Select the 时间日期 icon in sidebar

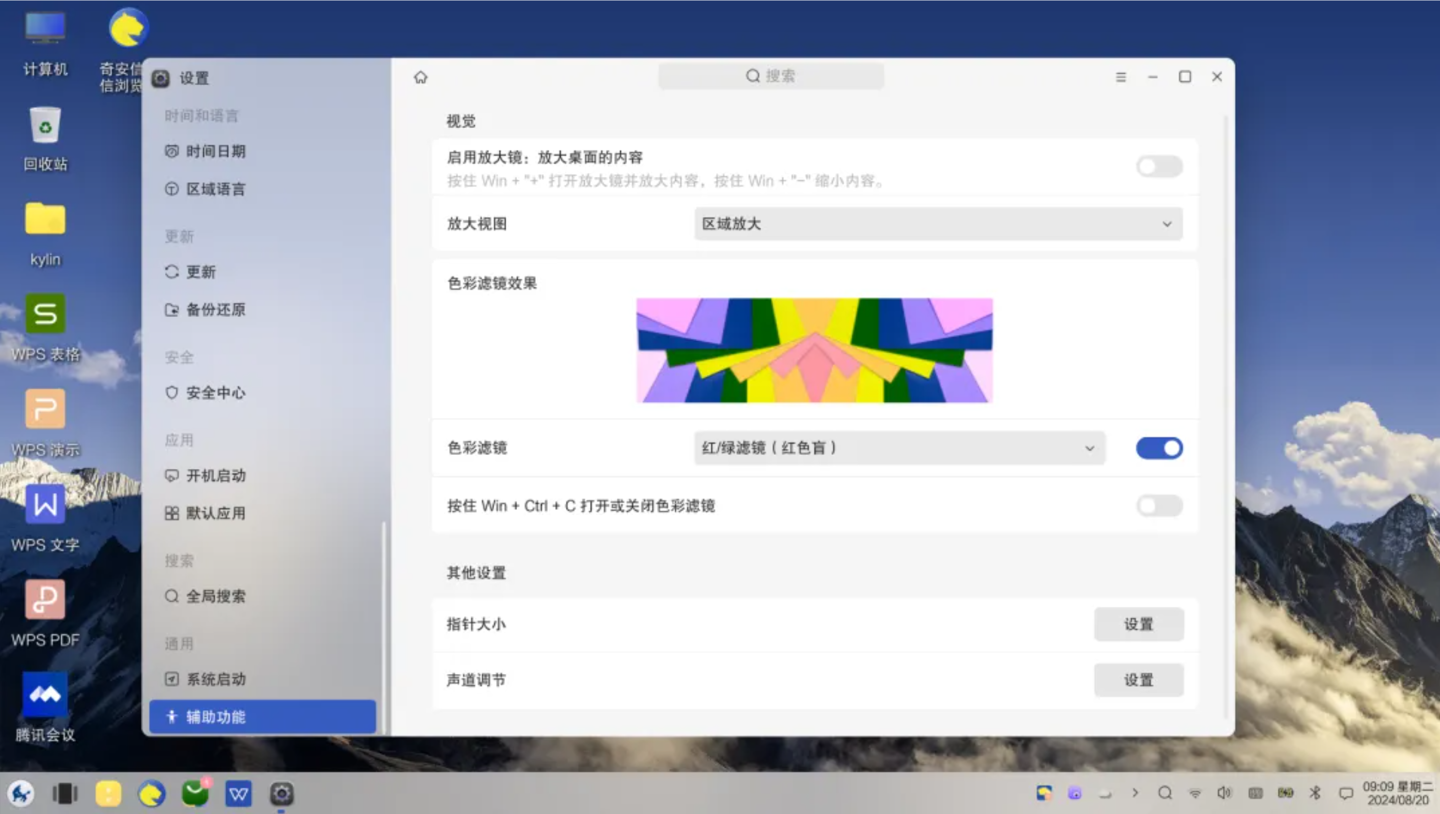coord(172,151)
